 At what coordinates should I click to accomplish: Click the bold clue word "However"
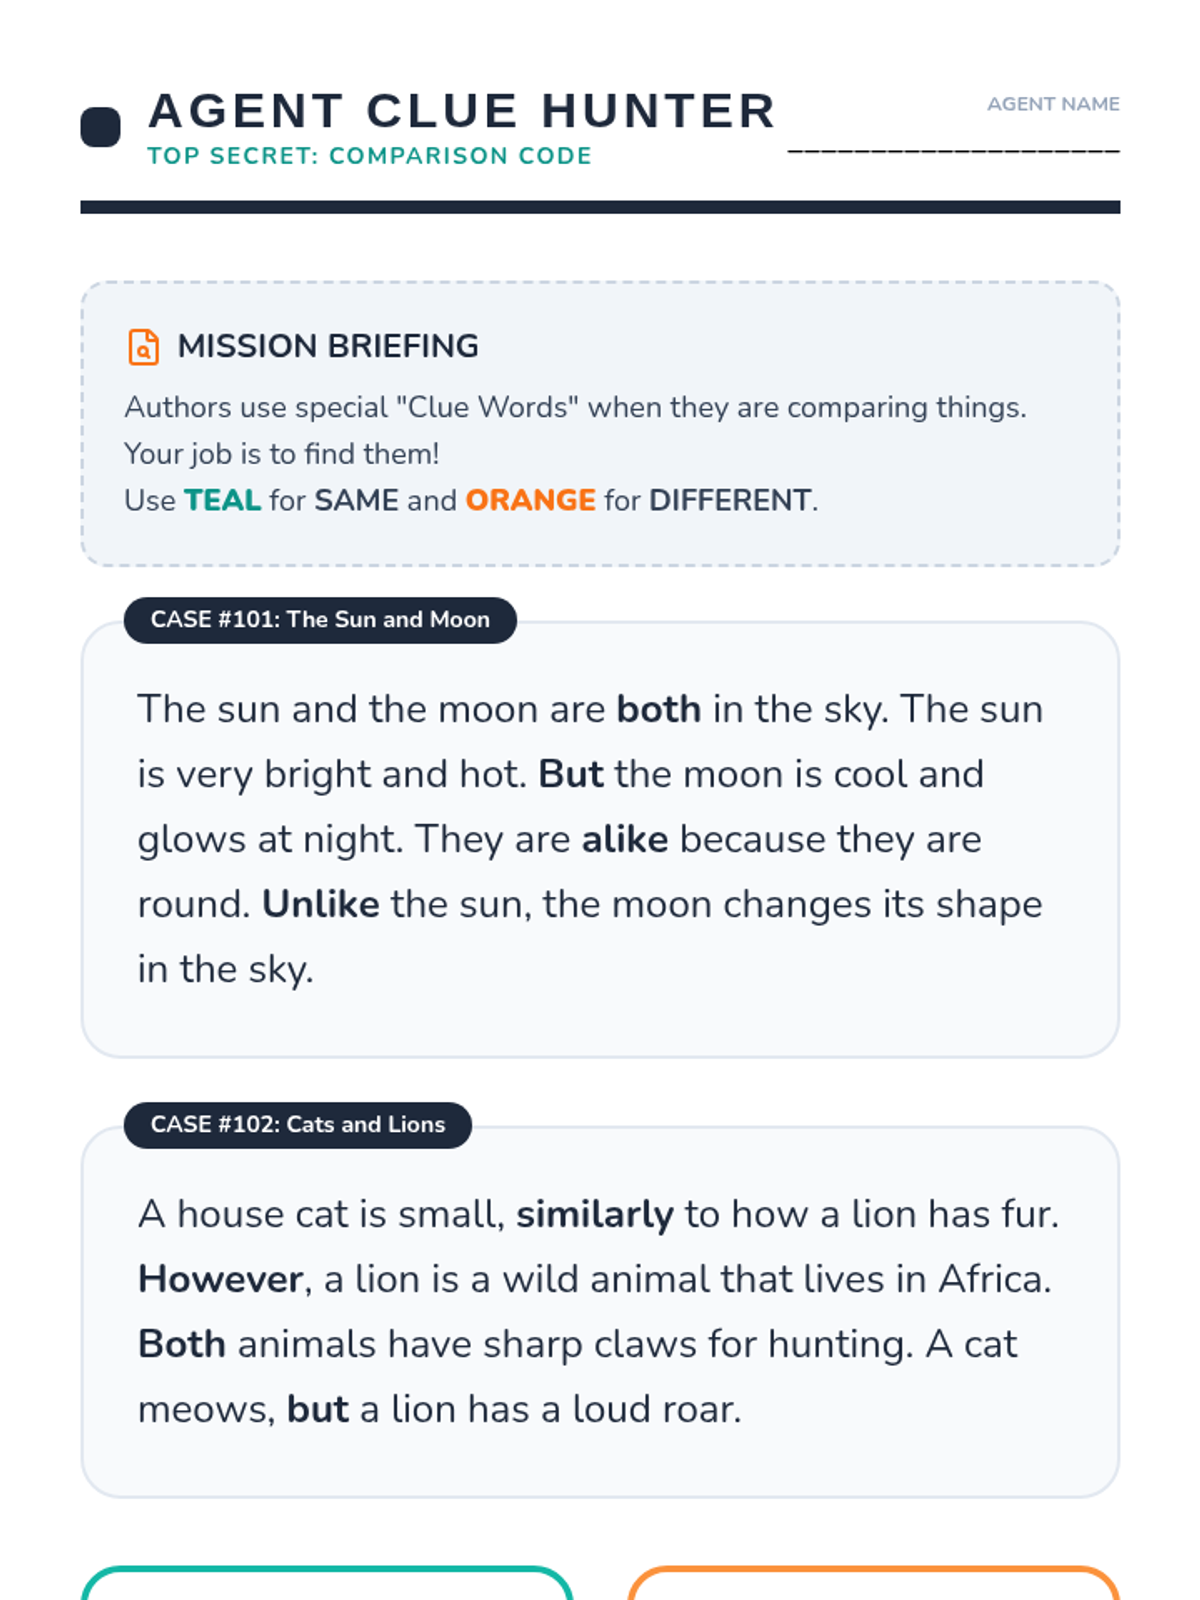(x=221, y=1279)
